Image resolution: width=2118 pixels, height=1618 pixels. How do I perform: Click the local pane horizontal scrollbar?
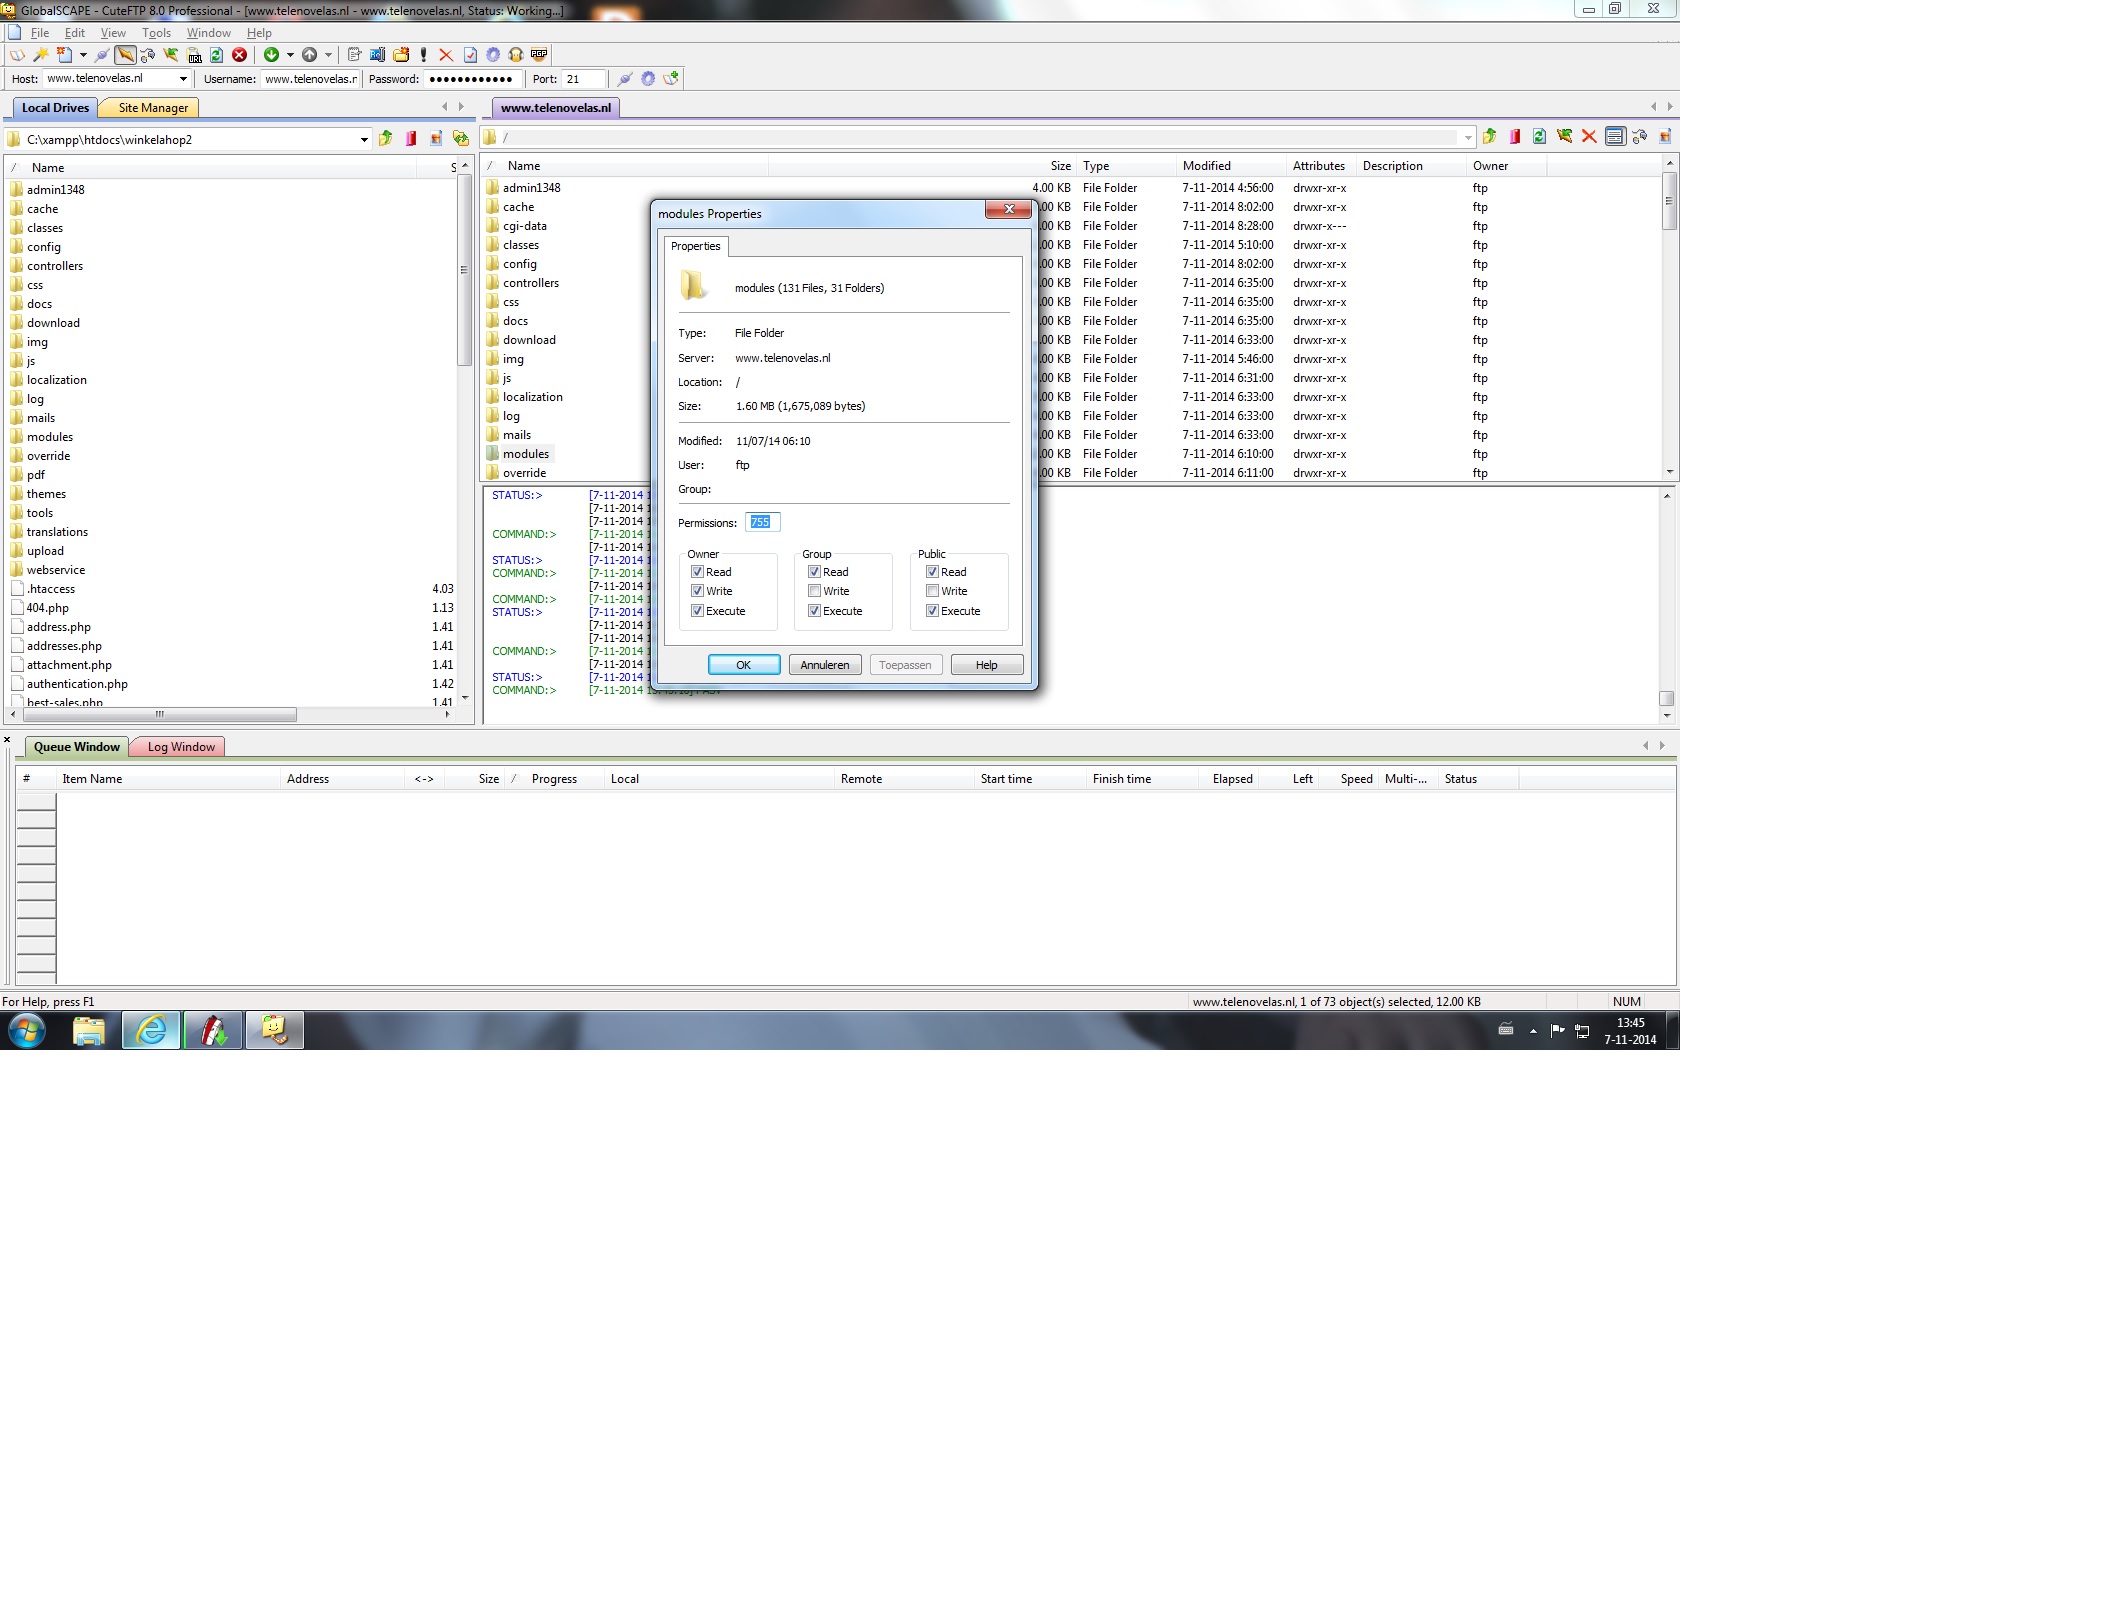click(160, 715)
